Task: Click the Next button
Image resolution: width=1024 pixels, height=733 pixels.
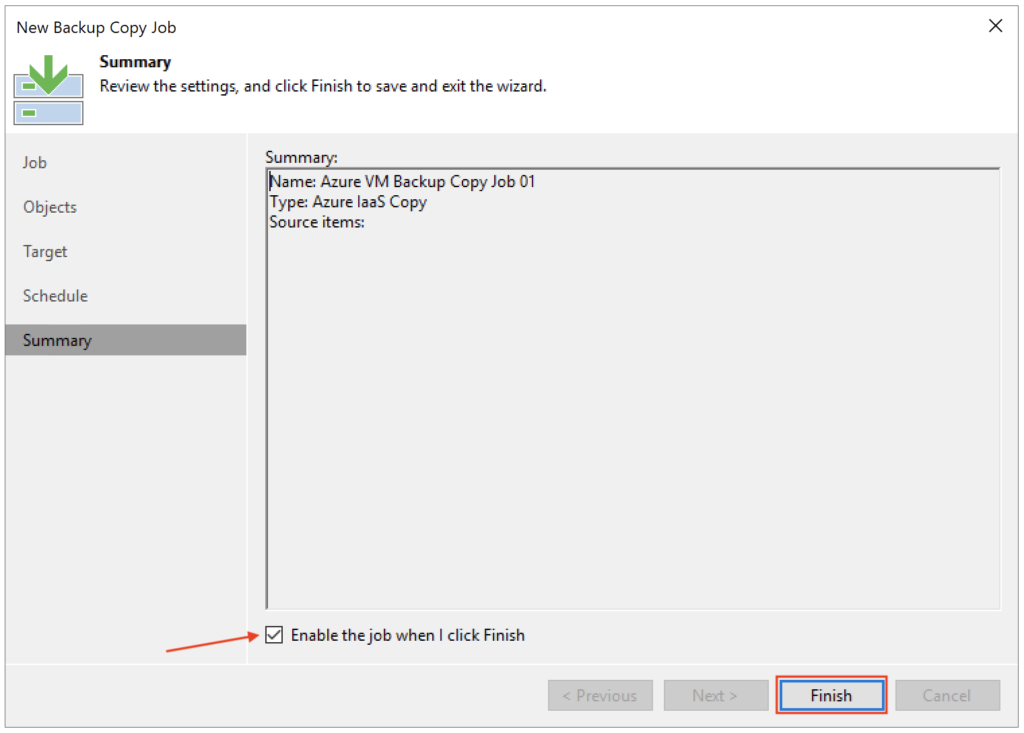Action: (716, 695)
